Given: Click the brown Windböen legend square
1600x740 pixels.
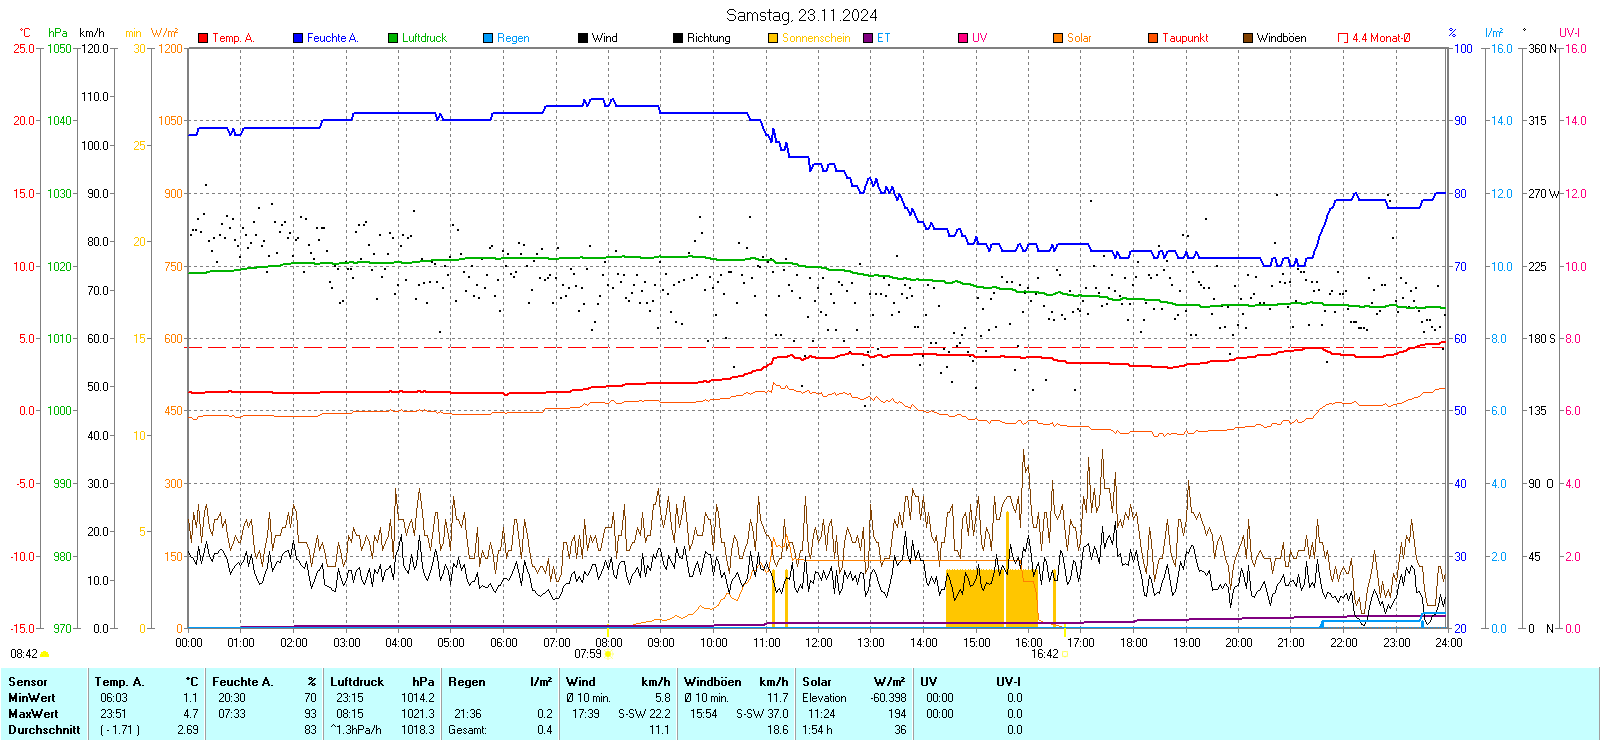Looking at the screenshot, I should [1248, 38].
